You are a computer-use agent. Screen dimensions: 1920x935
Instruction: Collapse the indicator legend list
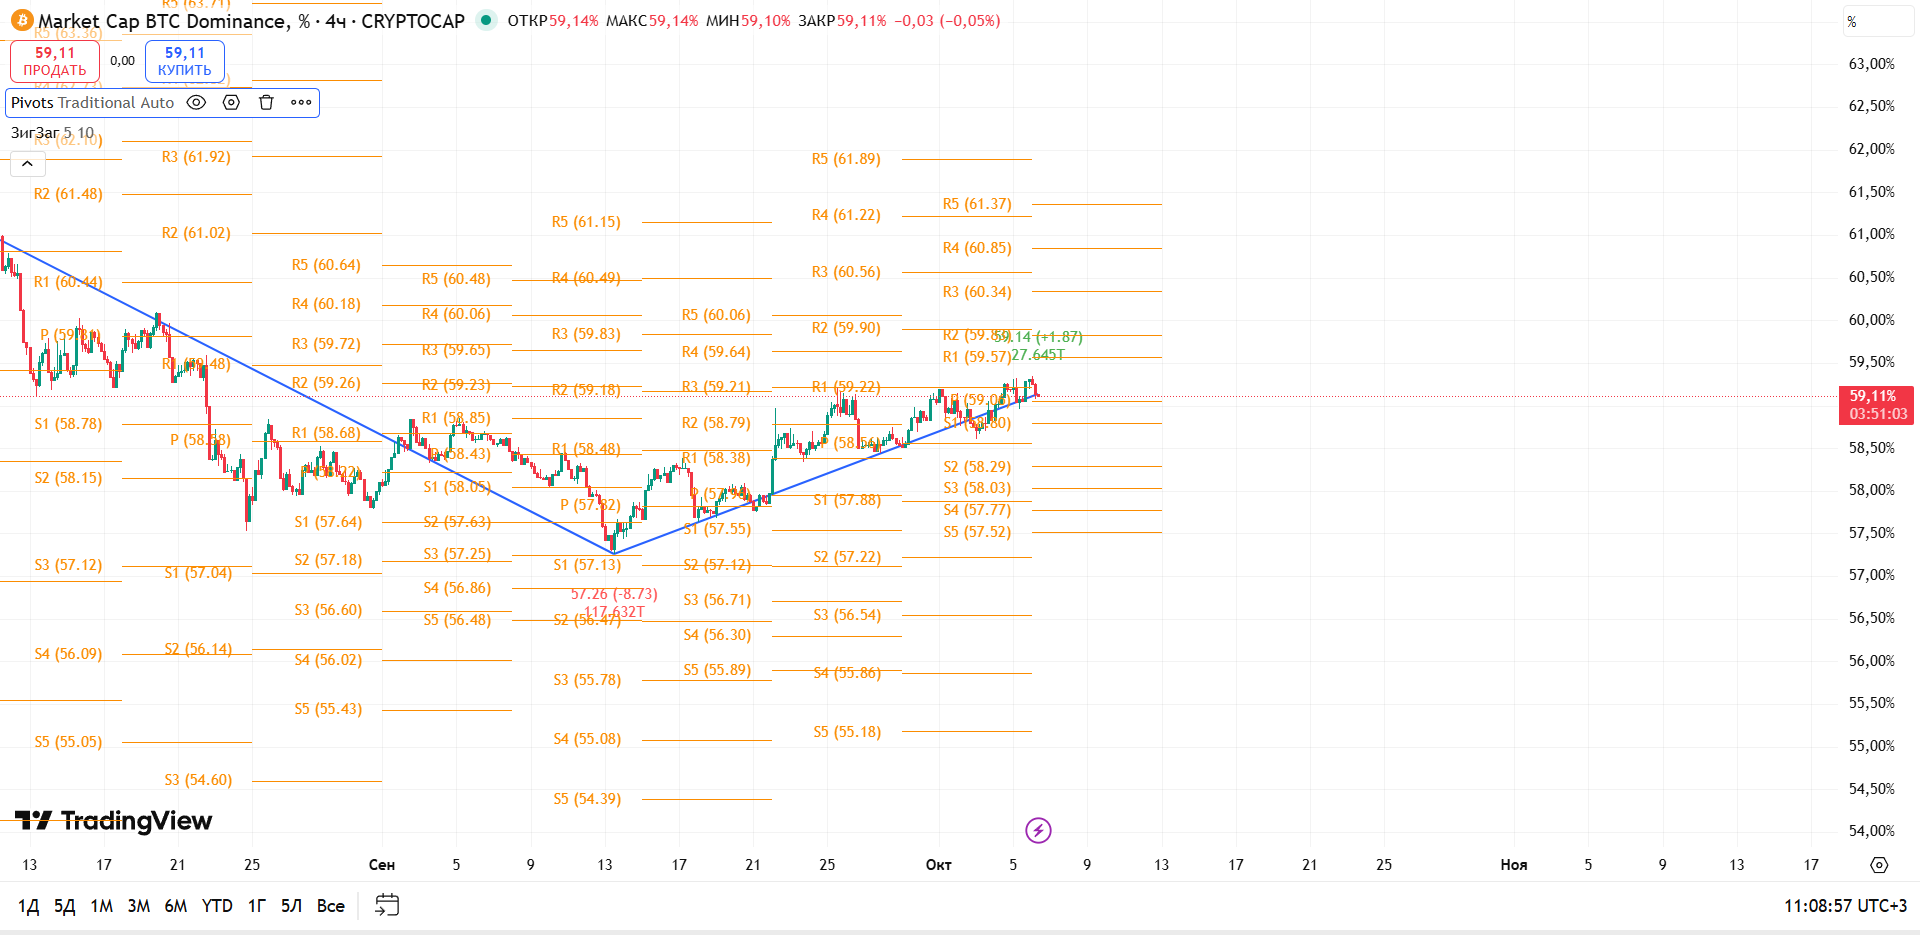pyautogui.click(x=28, y=164)
